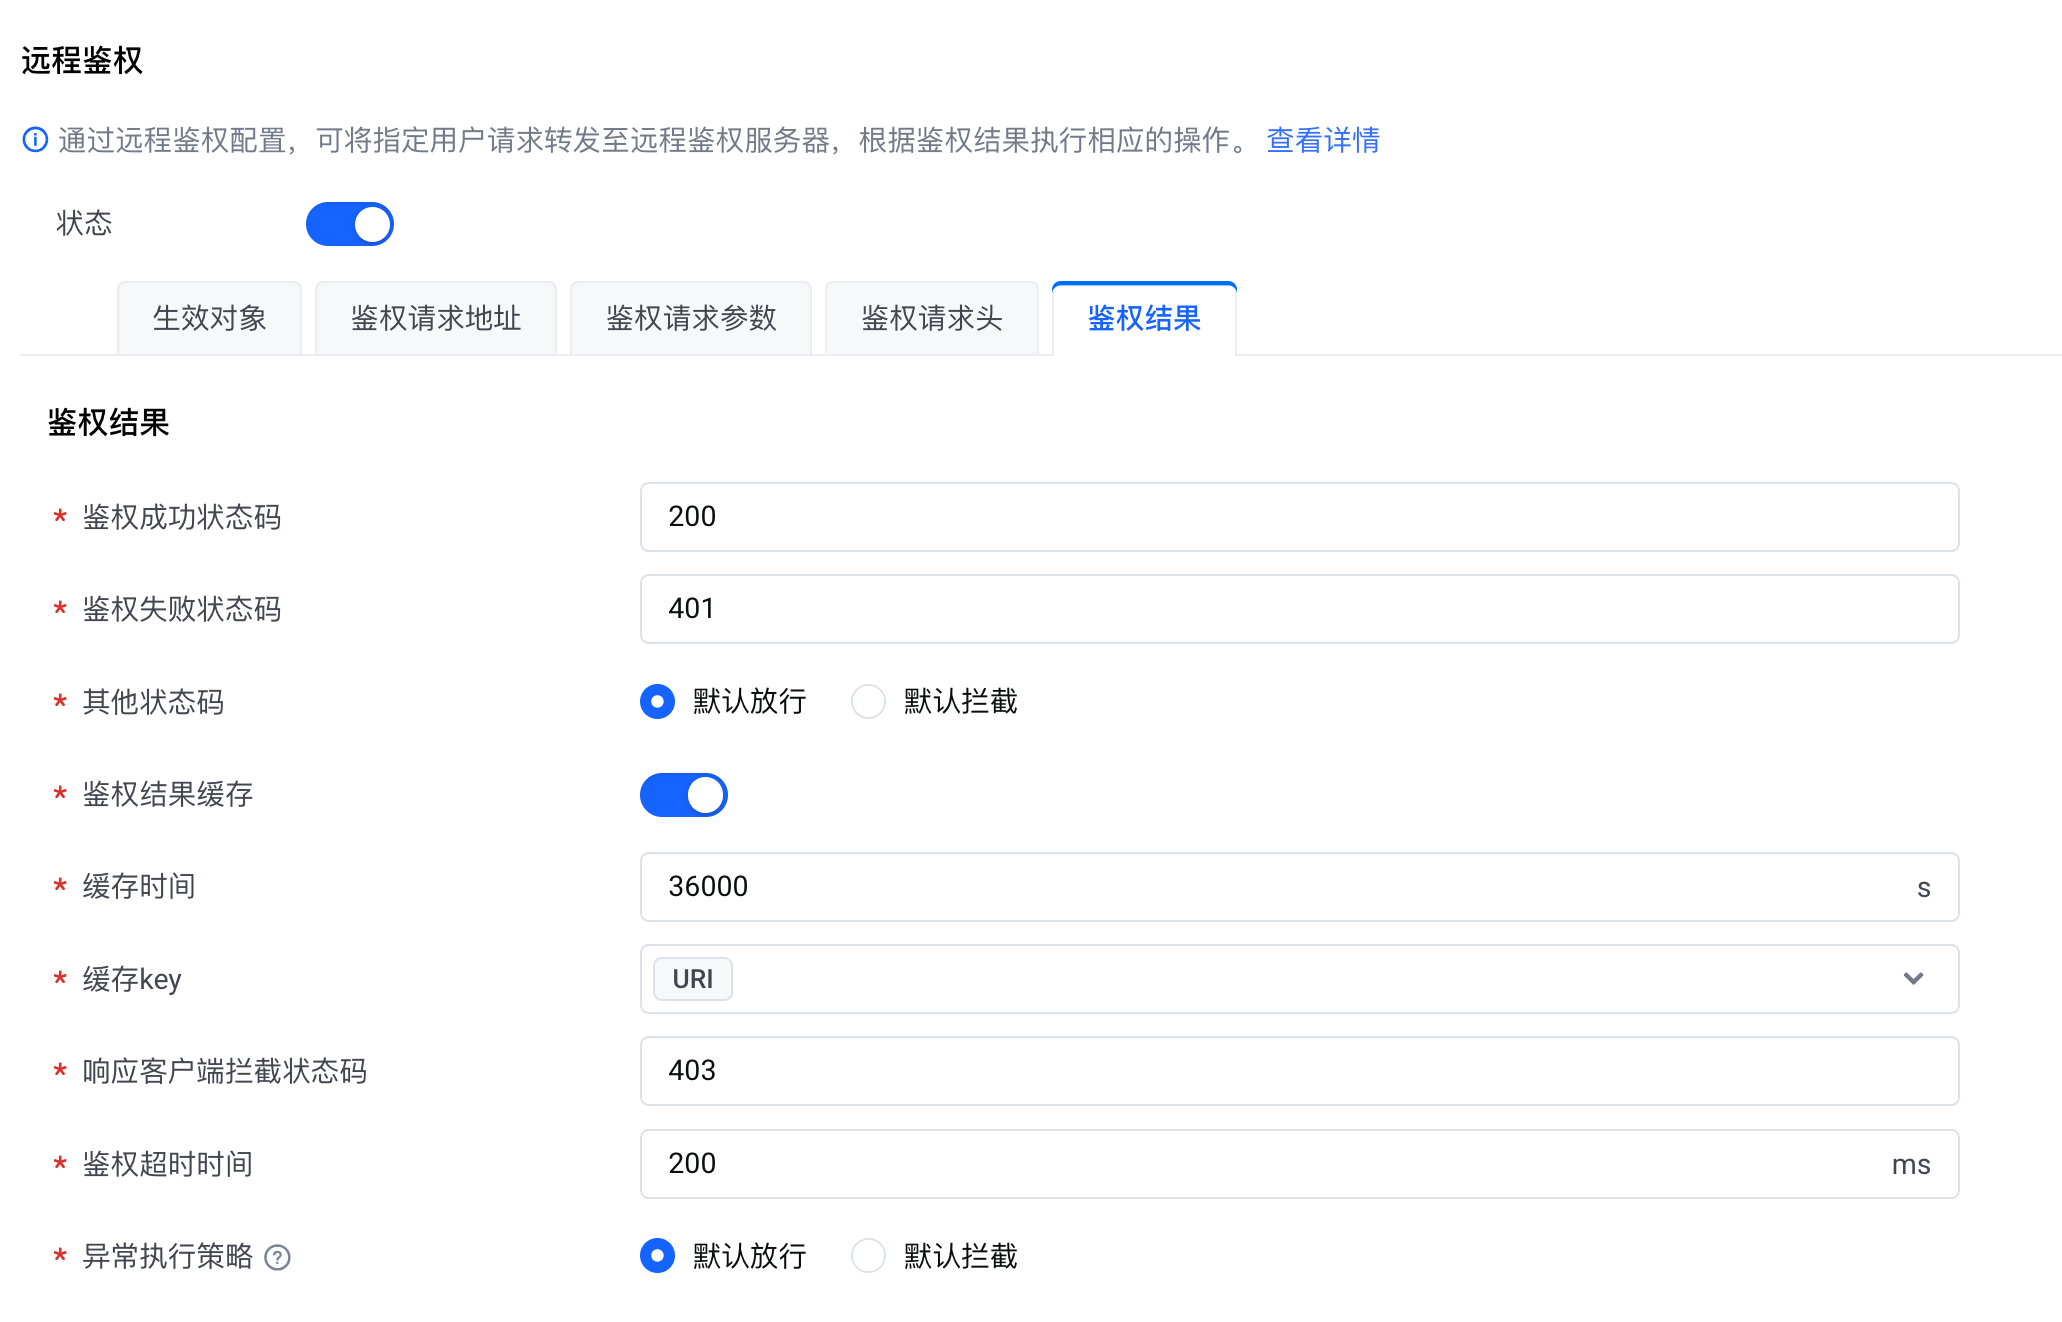Click the URI tag in 缓存key
Screen dimensions: 2062x1322
(x=693, y=979)
